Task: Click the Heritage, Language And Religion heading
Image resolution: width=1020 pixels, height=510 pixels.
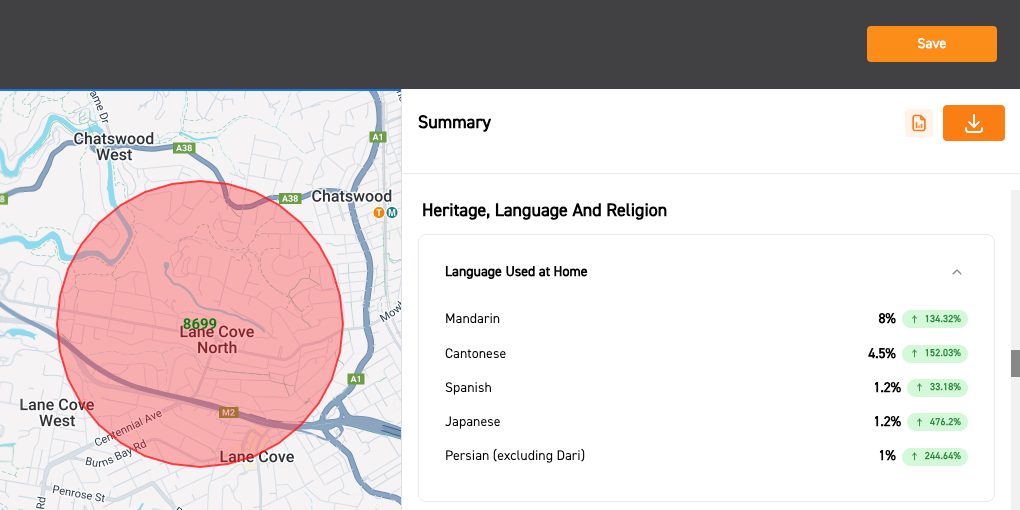Action: pos(544,211)
